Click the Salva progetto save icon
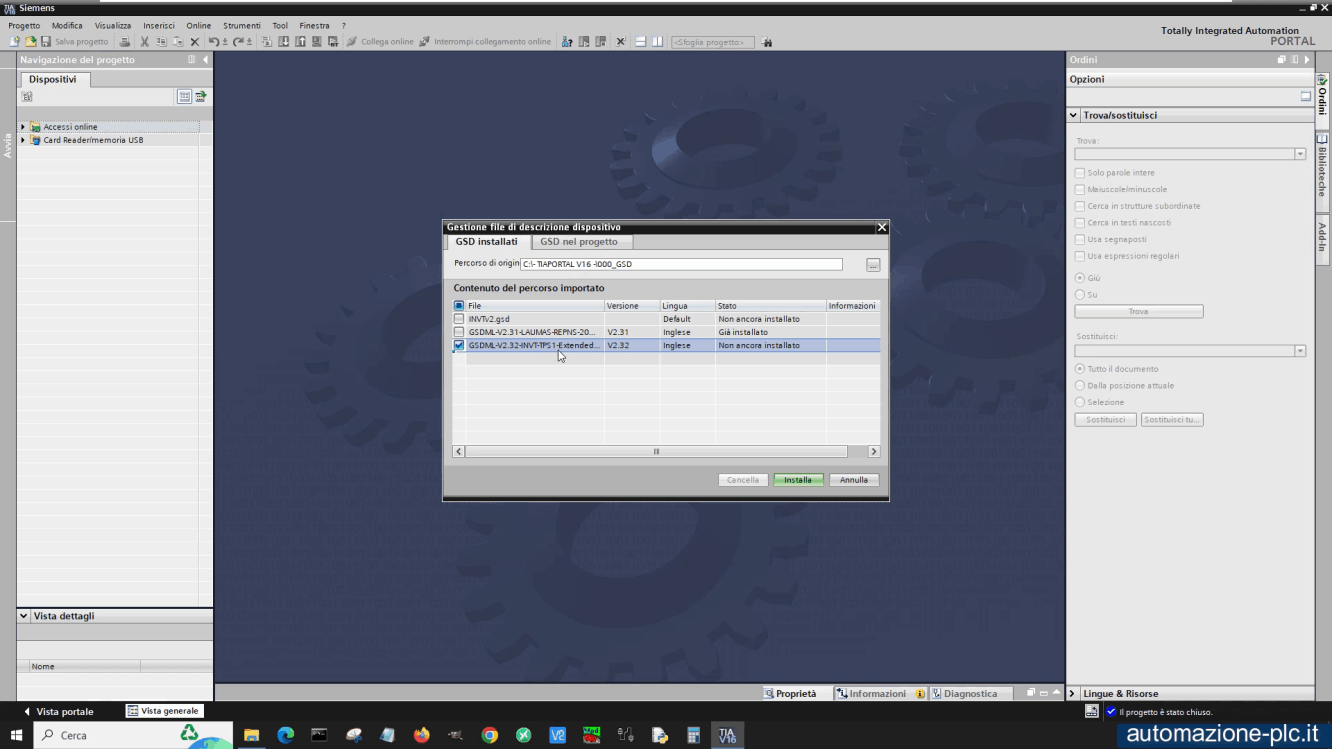Viewport: 1332px width, 749px height. (46, 42)
